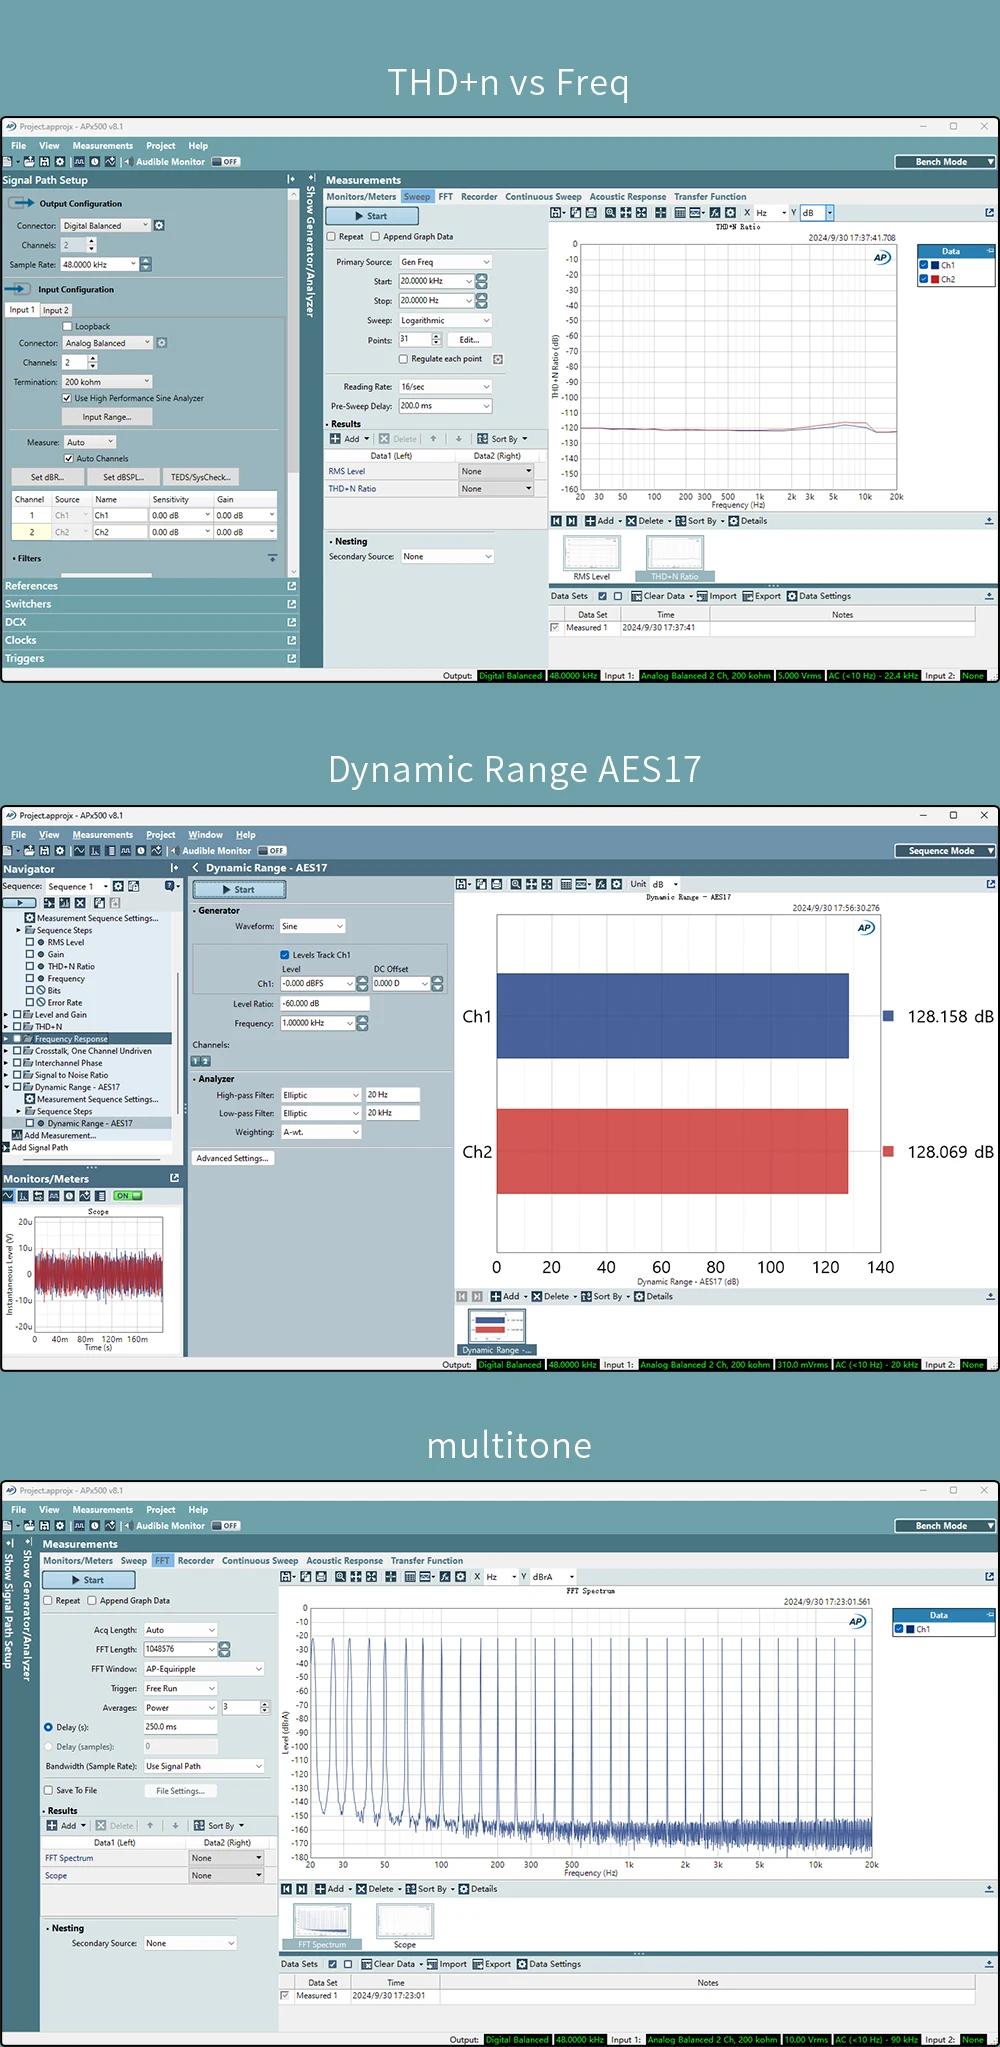Click the red Ch2 color swatch in Data legend
The height and width of the screenshot is (2047, 1000).
935,279
